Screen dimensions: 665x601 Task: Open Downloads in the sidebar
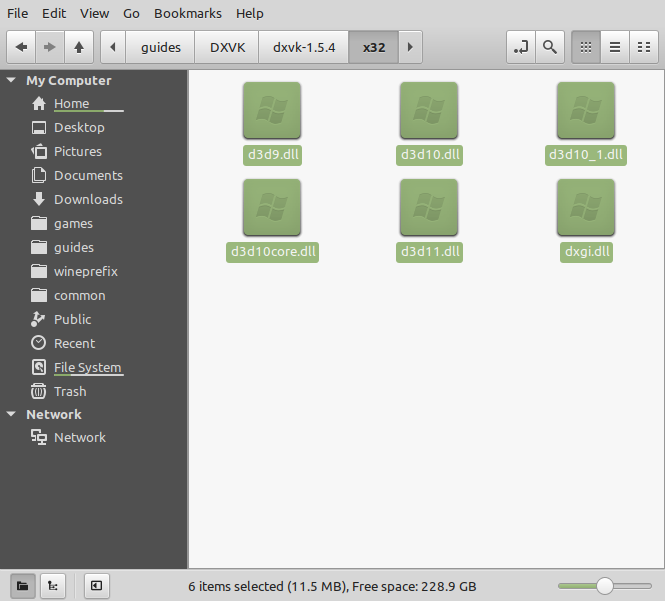(x=88, y=199)
